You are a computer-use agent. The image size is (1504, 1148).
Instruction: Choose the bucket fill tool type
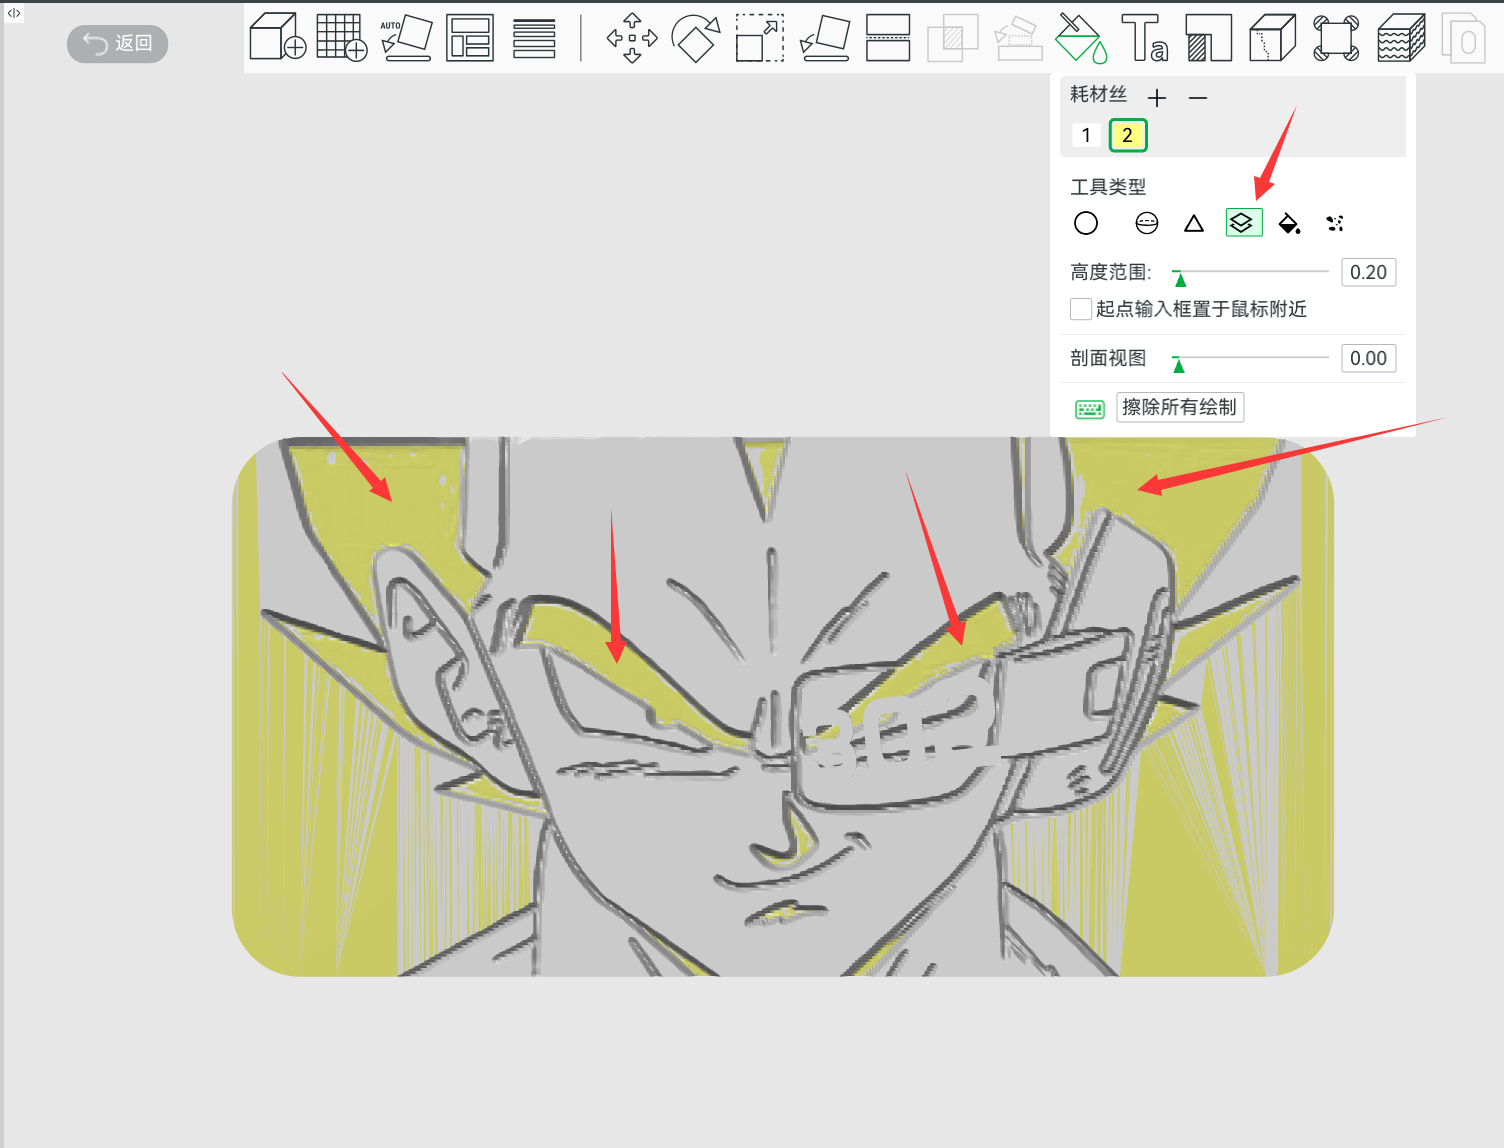1290,223
